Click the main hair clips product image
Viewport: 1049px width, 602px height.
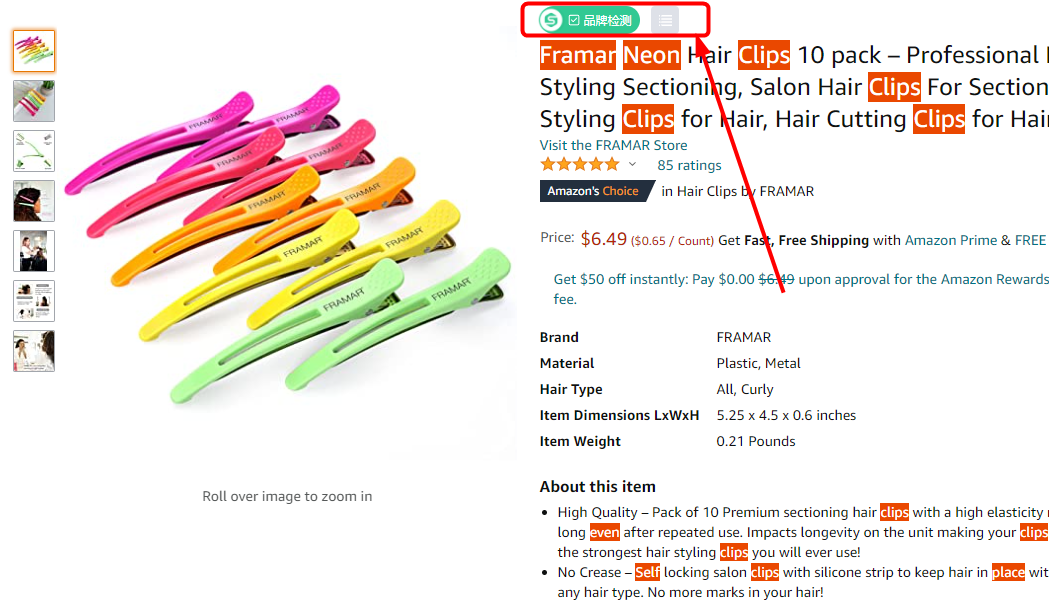click(288, 244)
